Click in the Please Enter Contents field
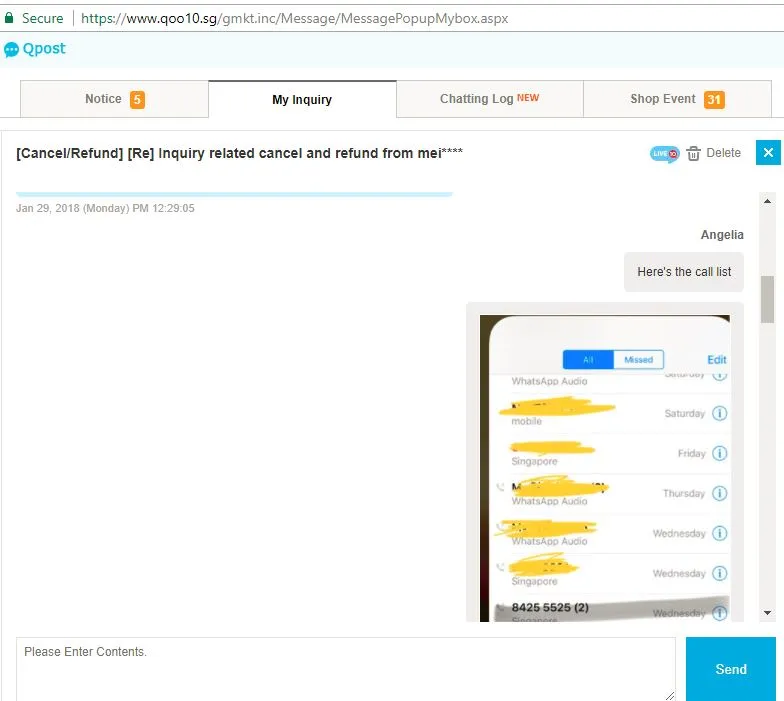This screenshot has height=701, width=784. point(345,668)
